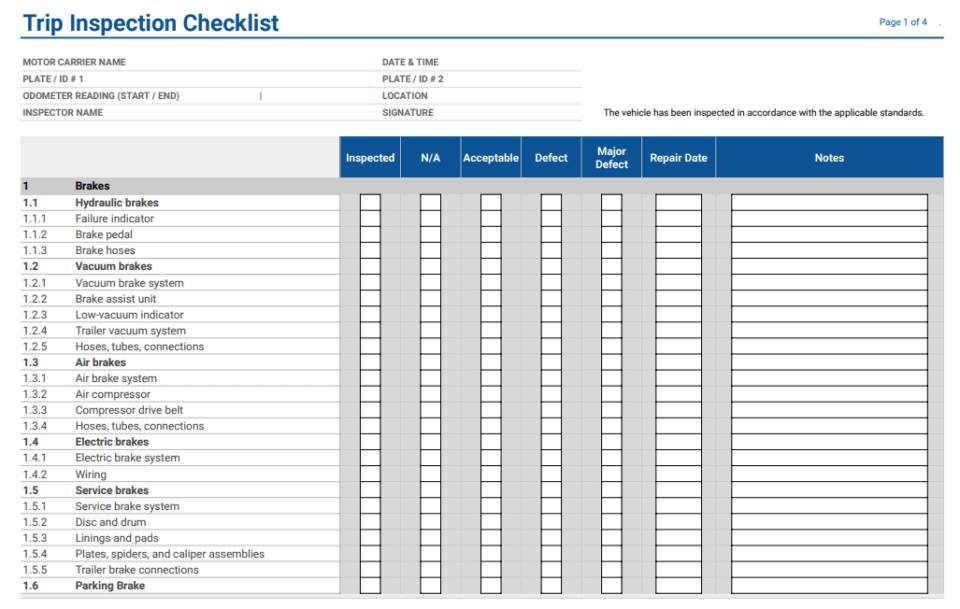Check Major Defect for Wiring
The image size is (960, 609).
(x=610, y=474)
